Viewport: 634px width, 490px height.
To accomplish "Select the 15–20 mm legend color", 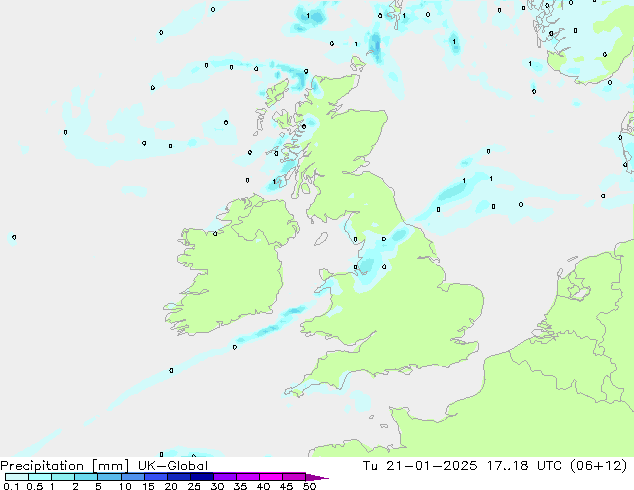I will [156, 477].
